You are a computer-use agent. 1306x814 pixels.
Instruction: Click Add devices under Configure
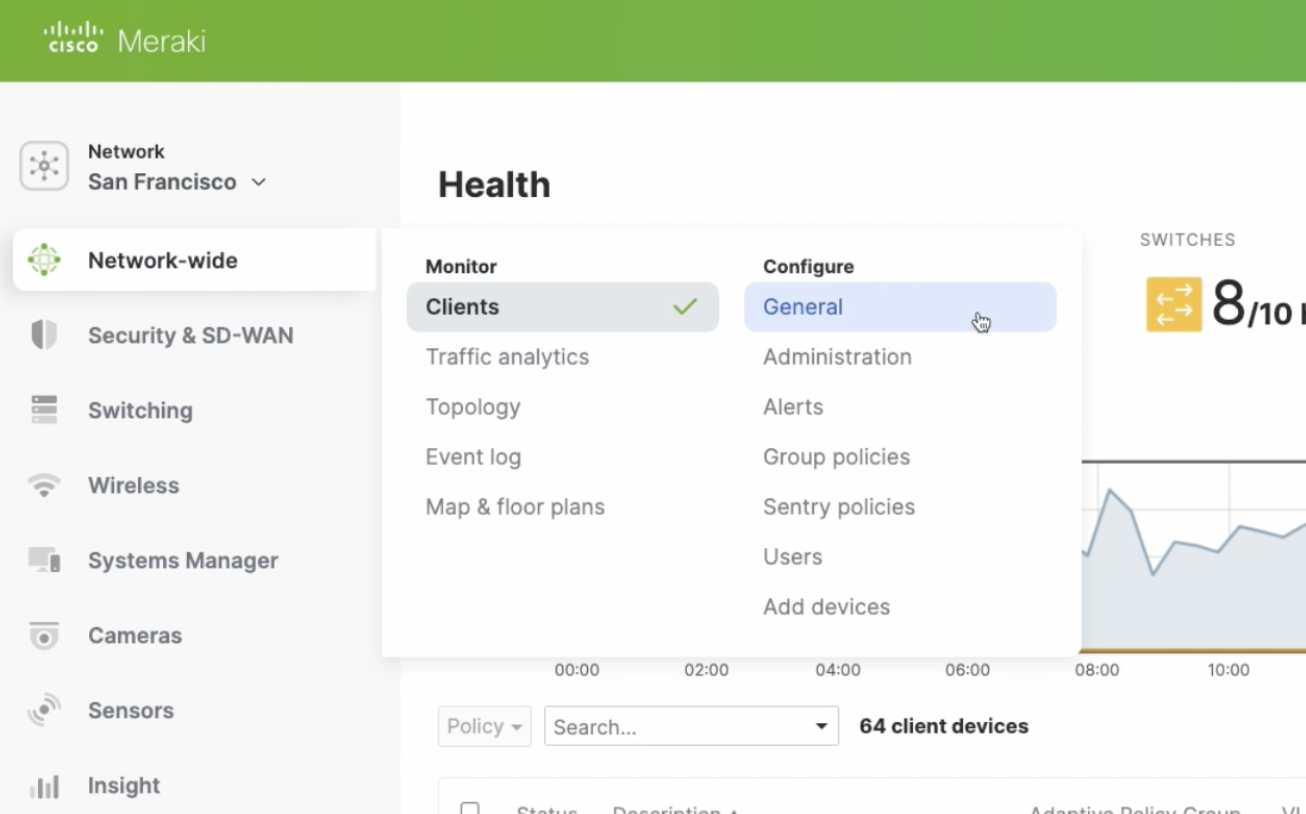pyautogui.click(x=826, y=607)
